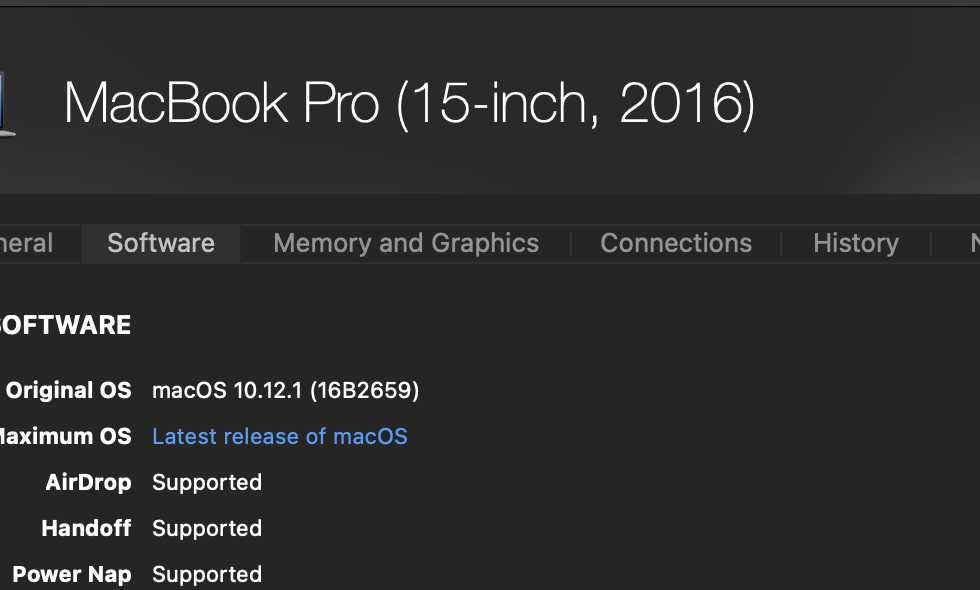980x590 pixels.
Task: Click the Supported value next to AirDrop
Action: [x=207, y=482]
